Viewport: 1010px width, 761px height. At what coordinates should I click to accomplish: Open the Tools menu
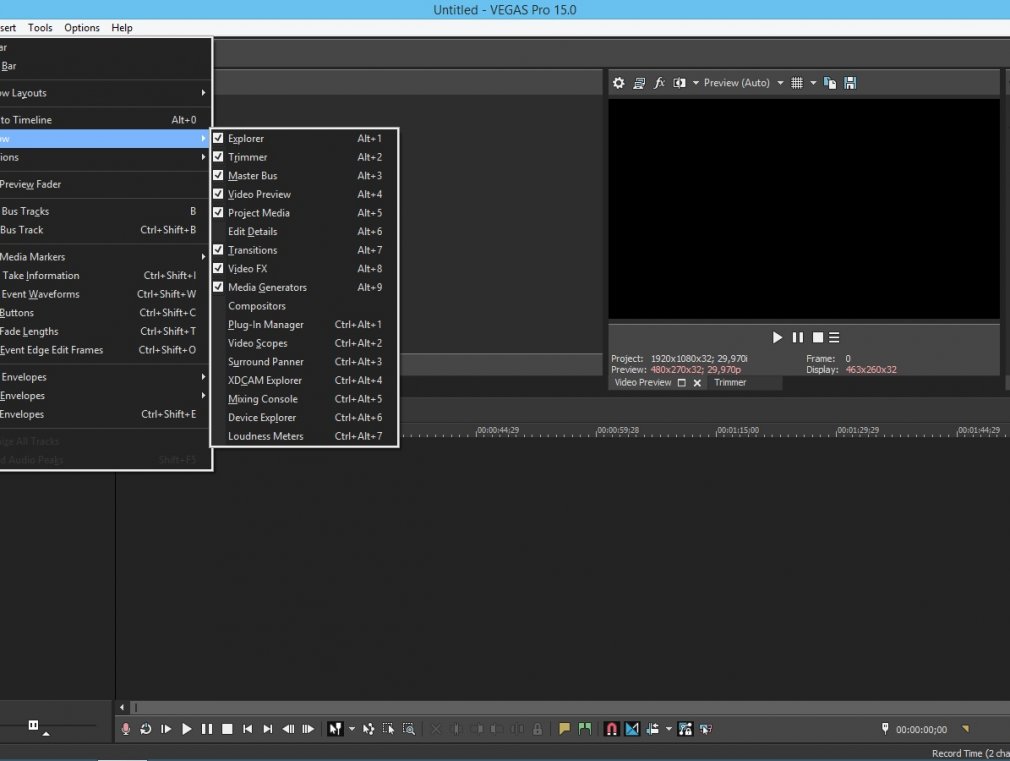(x=40, y=28)
